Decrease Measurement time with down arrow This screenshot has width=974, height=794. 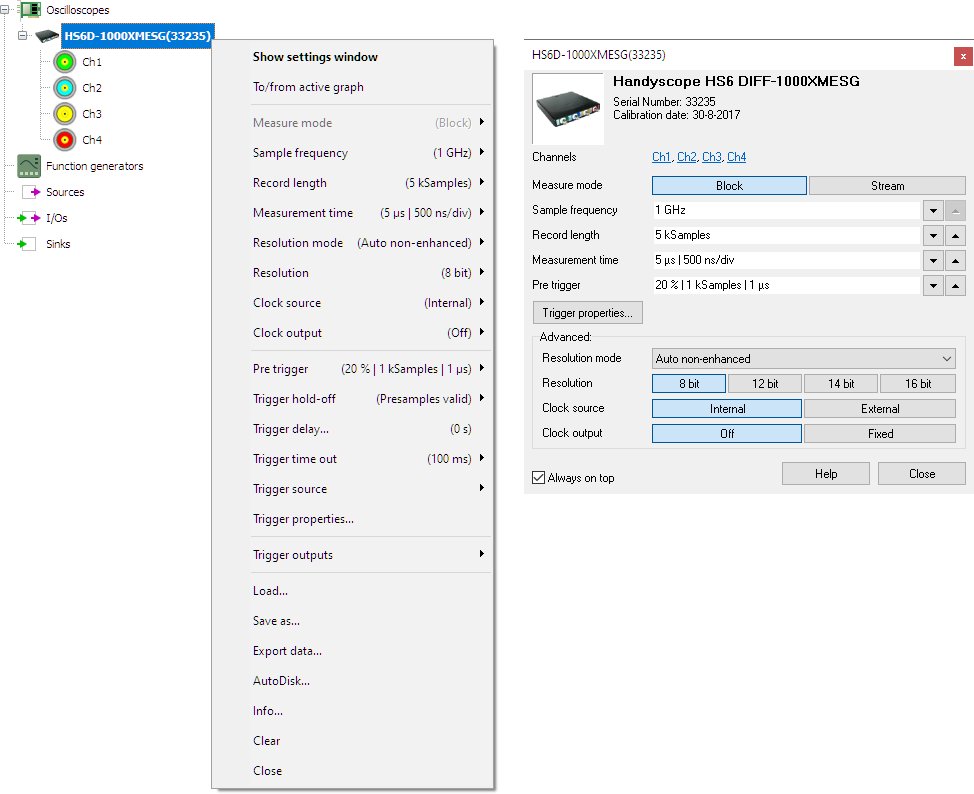pyautogui.click(x=933, y=260)
